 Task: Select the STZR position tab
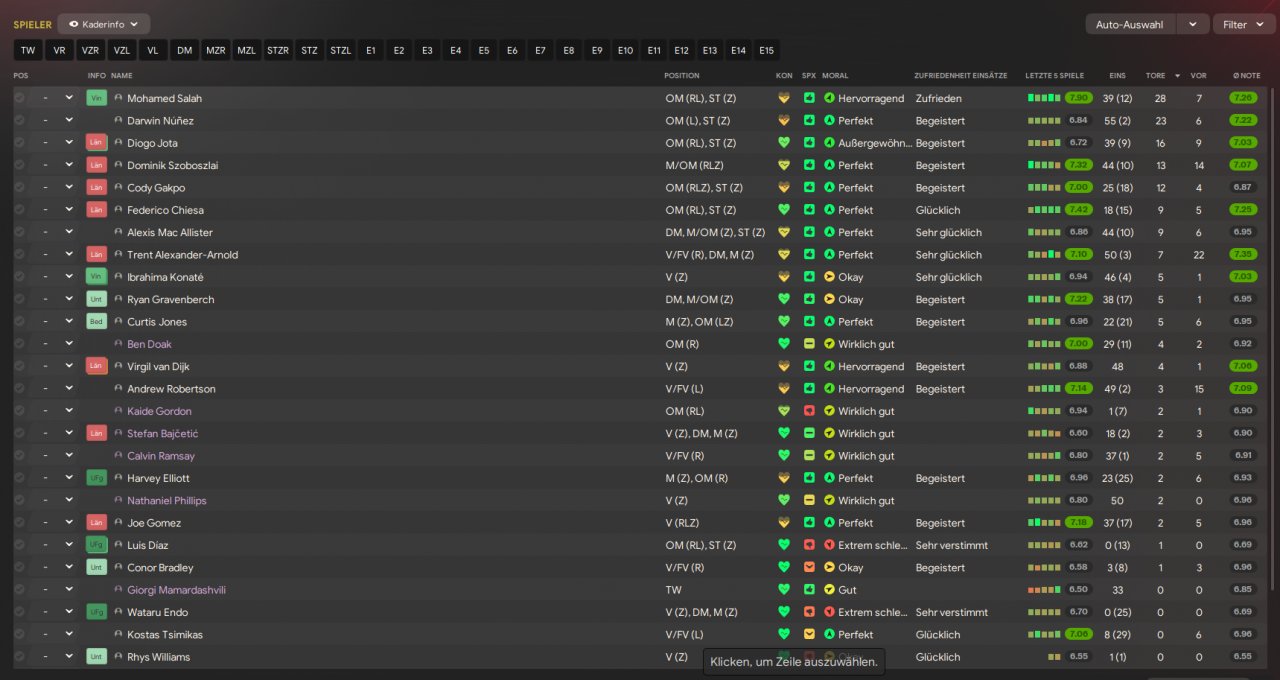tap(278, 50)
